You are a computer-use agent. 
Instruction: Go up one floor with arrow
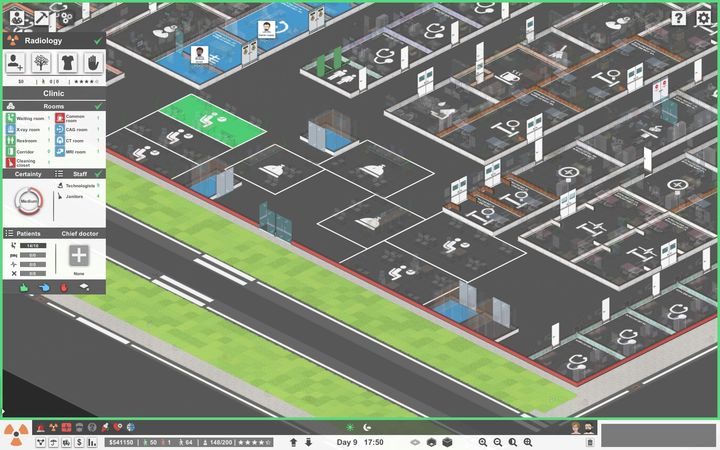(x=293, y=442)
